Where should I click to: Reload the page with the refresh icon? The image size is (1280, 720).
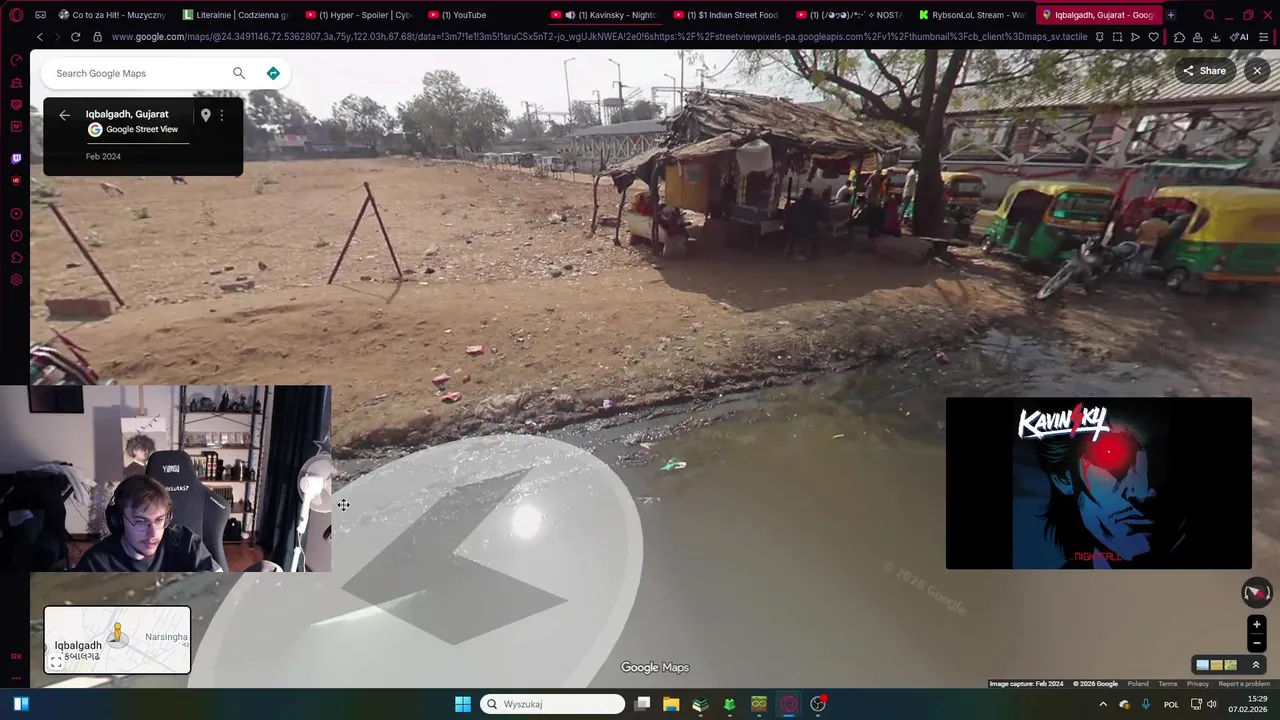75,37
